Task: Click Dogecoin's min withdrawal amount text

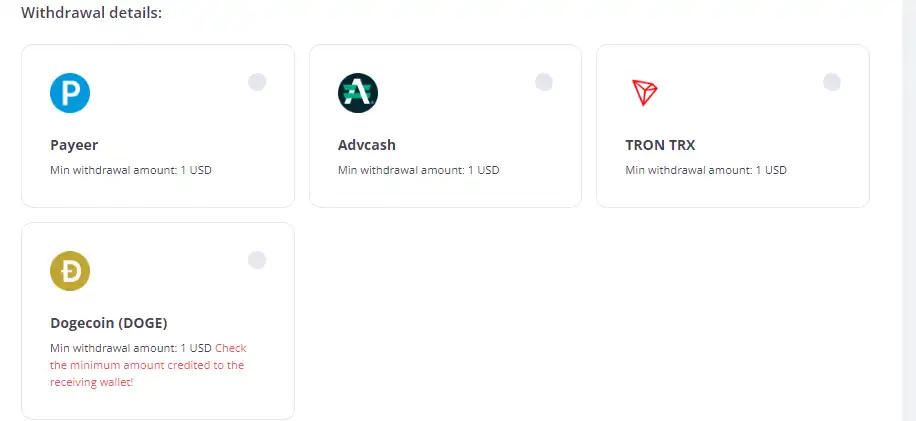Action: pyautogui.click(x=131, y=348)
